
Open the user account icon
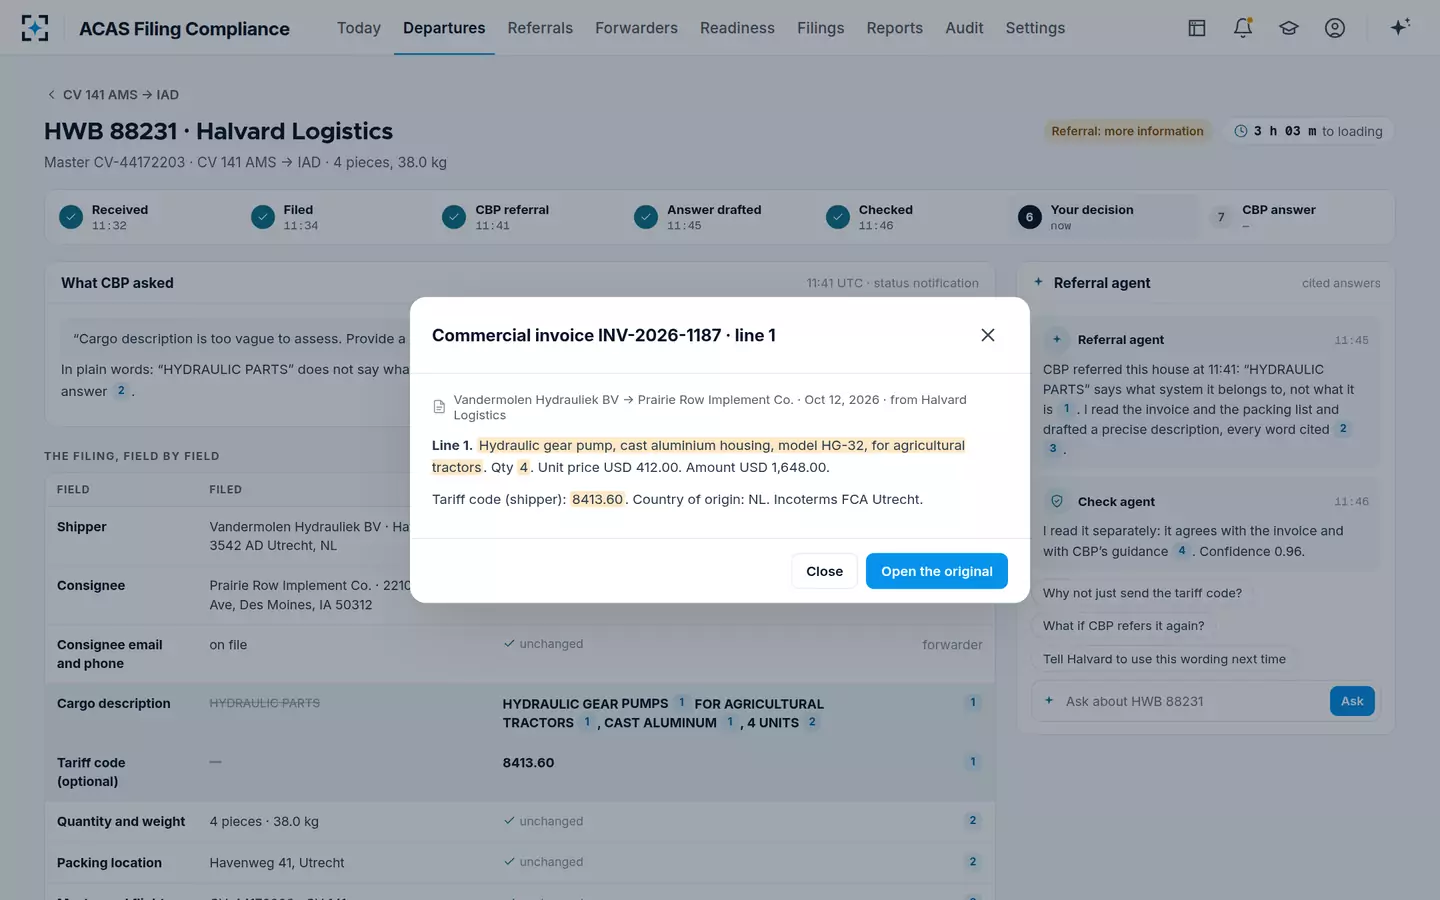[1335, 28]
